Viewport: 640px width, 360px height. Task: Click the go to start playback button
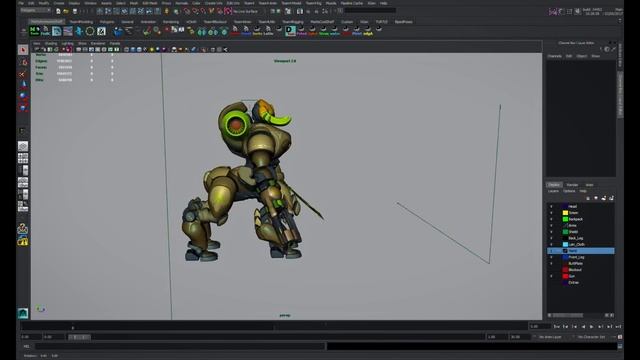pyautogui.click(x=557, y=327)
